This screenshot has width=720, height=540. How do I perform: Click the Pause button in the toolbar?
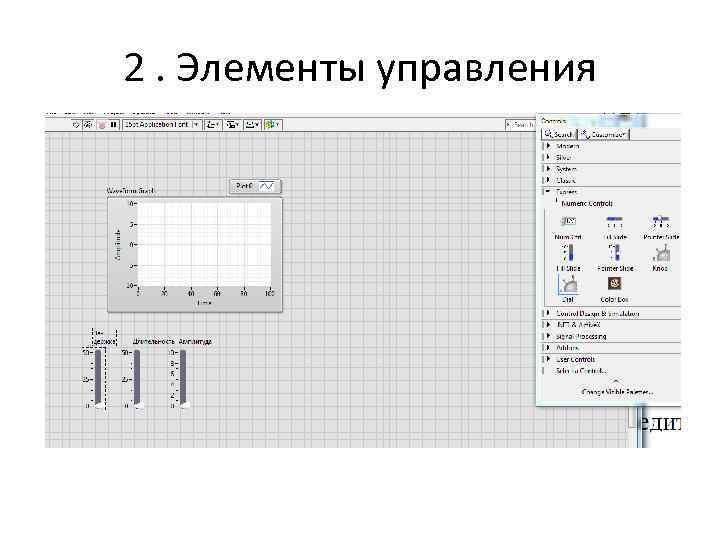(114, 124)
